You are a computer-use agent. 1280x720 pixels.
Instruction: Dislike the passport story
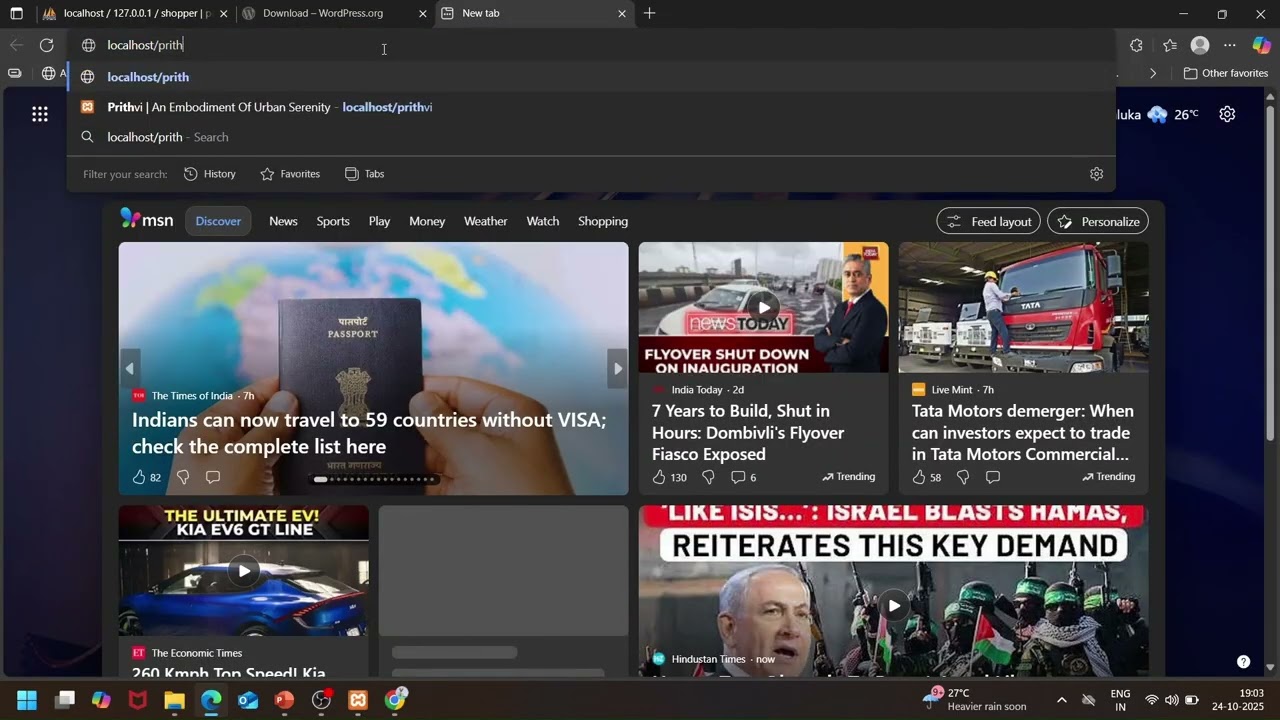[x=183, y=477]
